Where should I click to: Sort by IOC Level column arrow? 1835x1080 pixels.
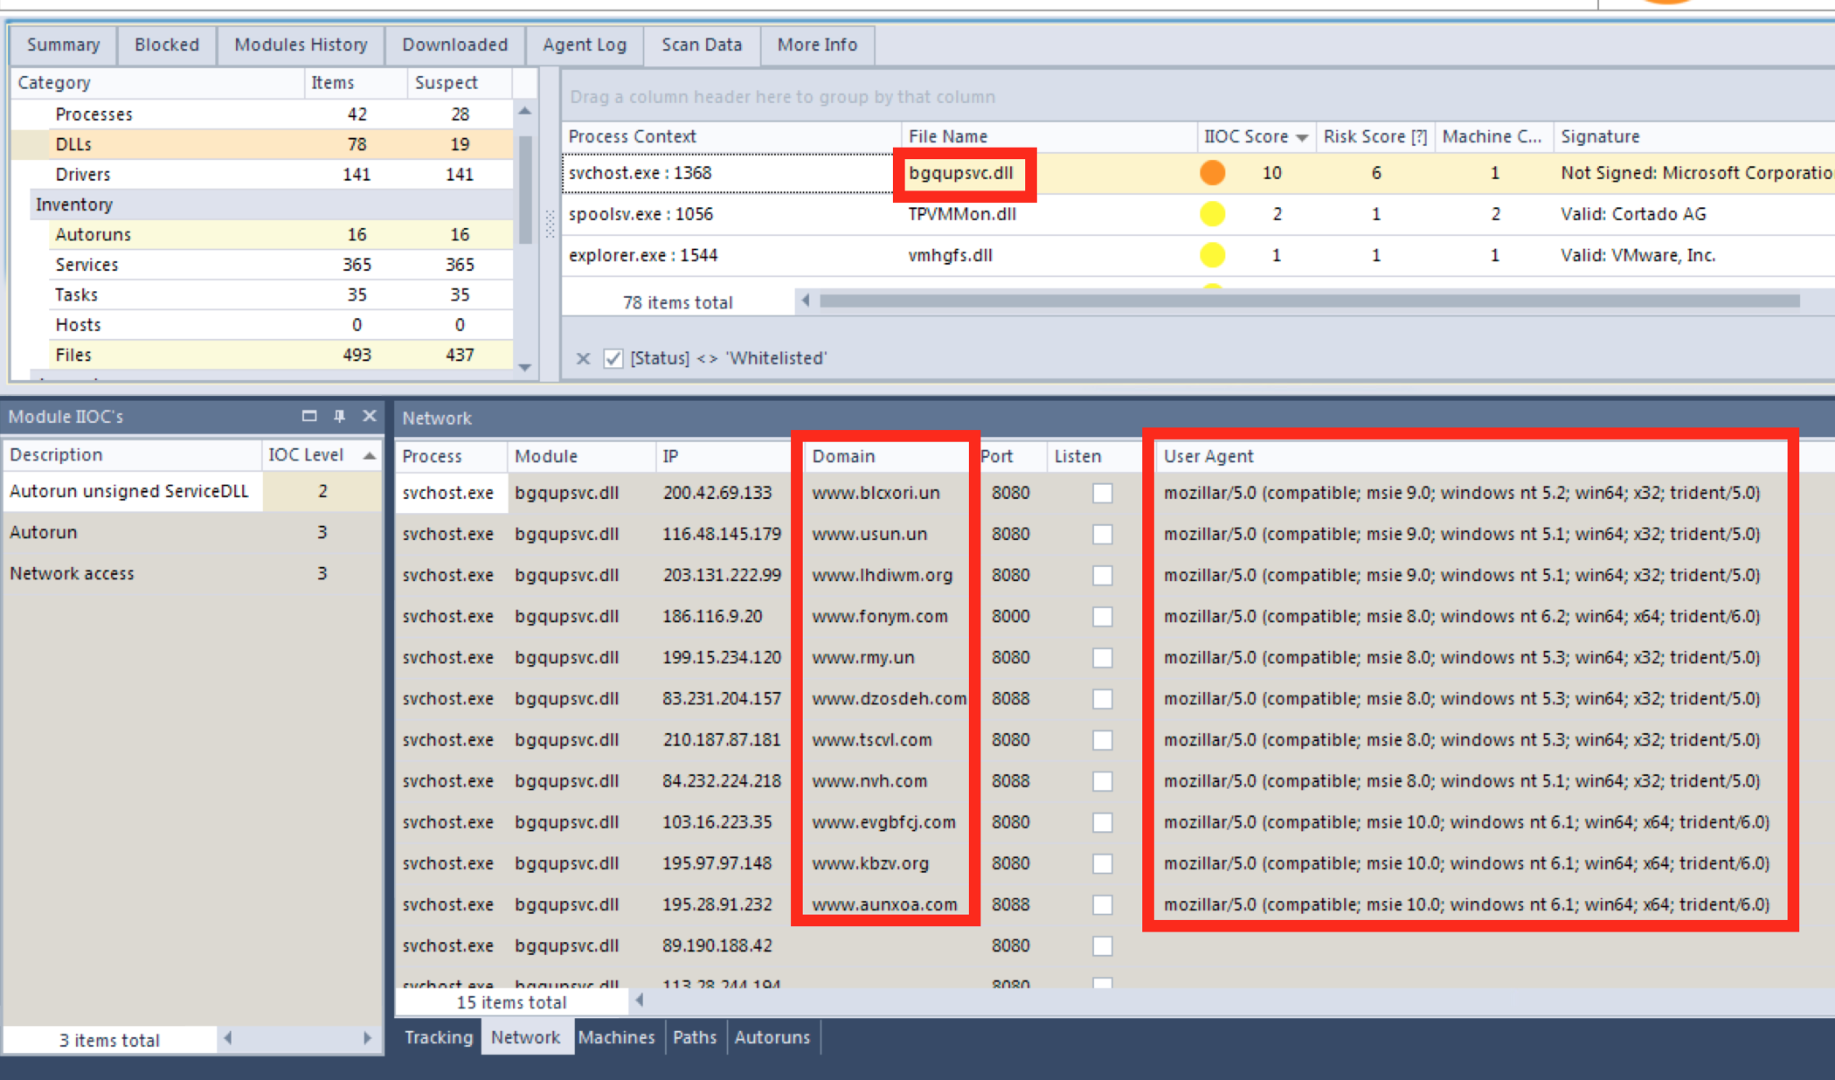coord(369,455)
